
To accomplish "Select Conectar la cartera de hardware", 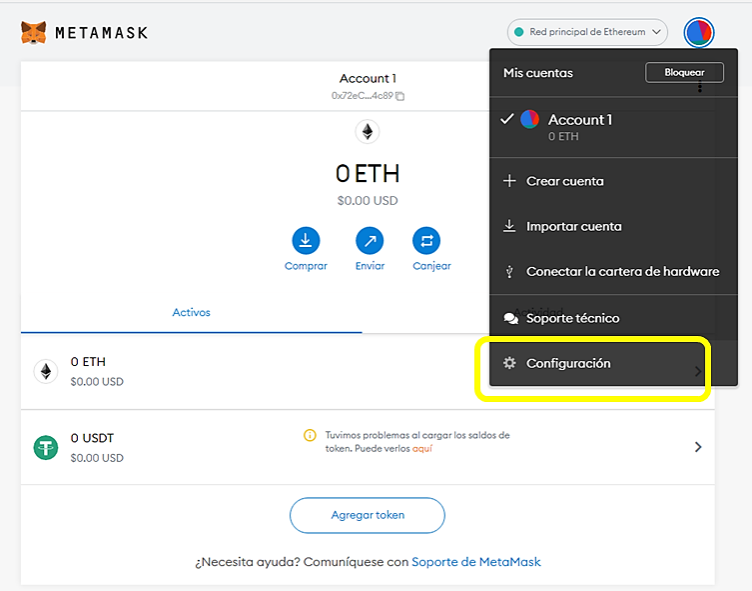I will (613, 272).
